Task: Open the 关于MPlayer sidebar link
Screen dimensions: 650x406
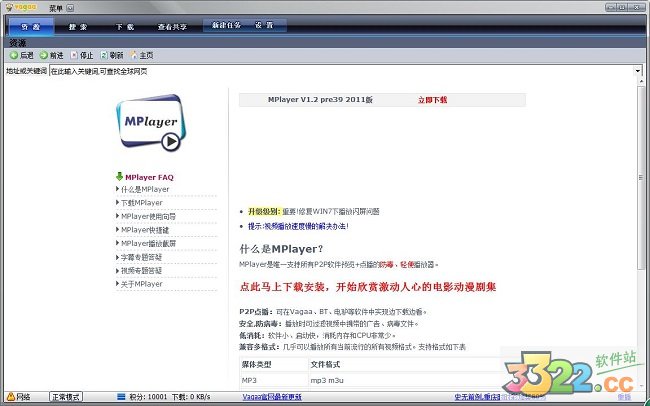Action: click(x=142, y=284)
